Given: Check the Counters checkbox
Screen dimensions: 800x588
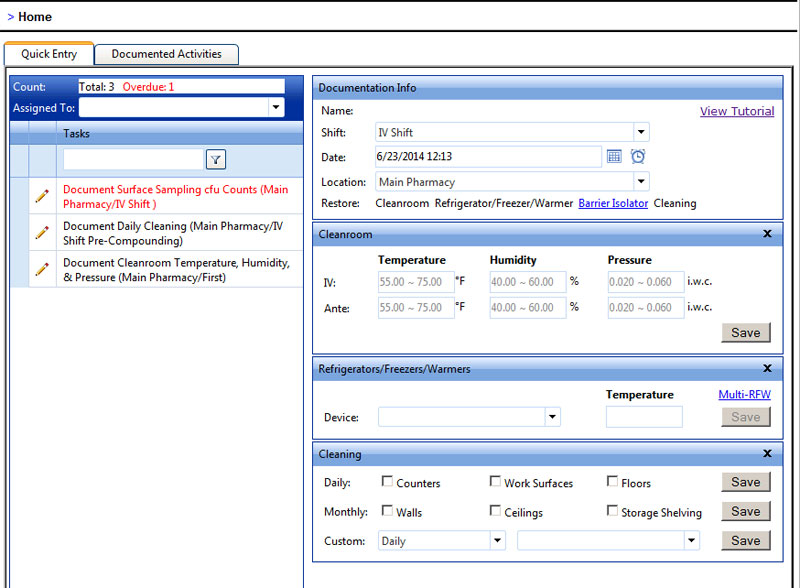Looking at the screenshot, I should pyautogui.click(x=387, y=482).
